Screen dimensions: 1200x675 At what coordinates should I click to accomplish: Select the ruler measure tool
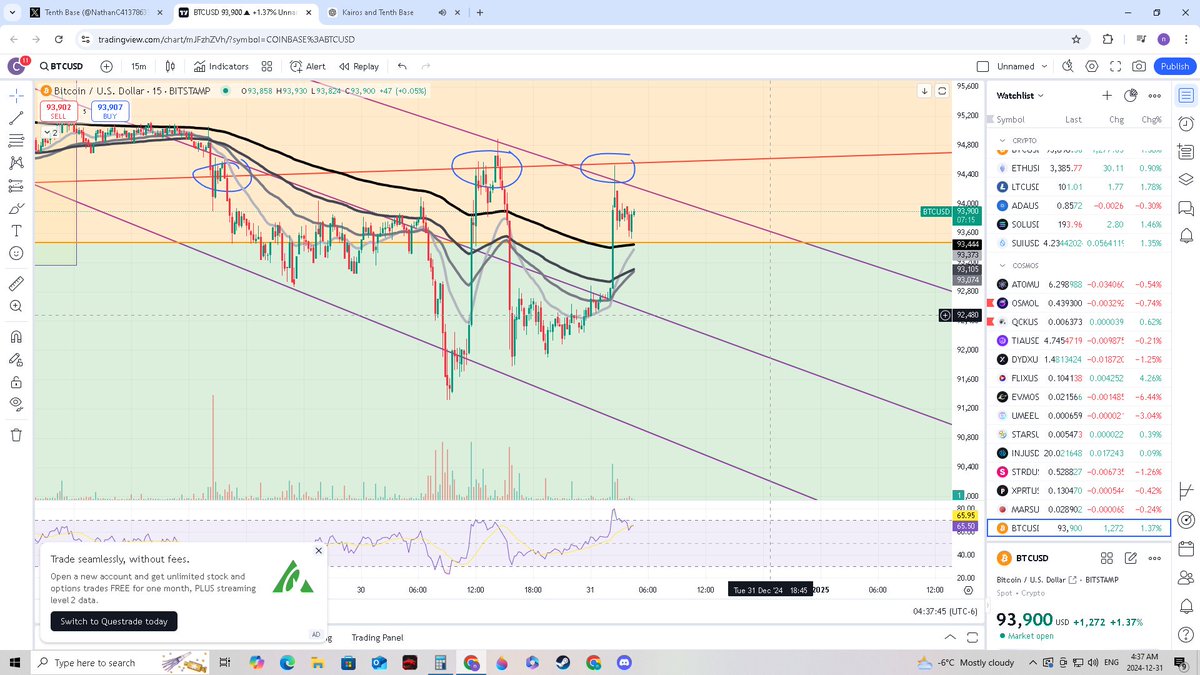tap(16, 284)
